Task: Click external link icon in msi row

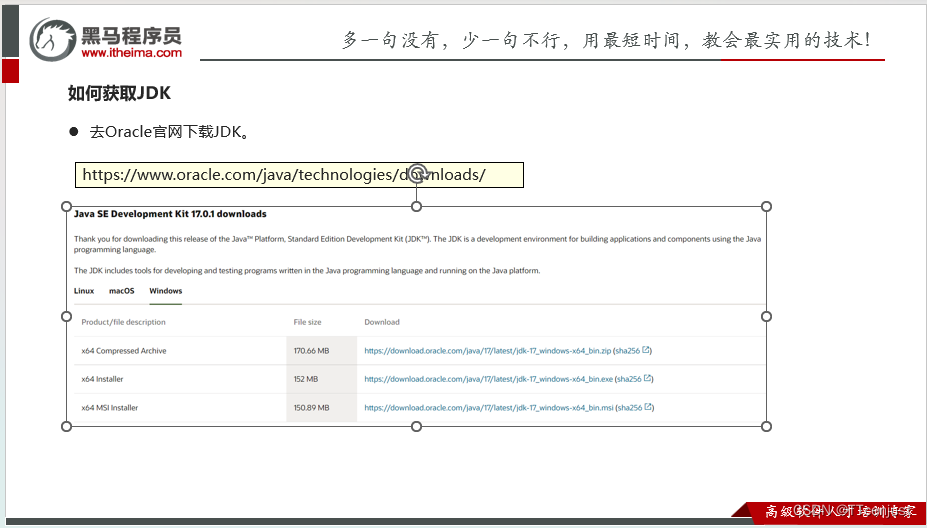Action: 649,407
